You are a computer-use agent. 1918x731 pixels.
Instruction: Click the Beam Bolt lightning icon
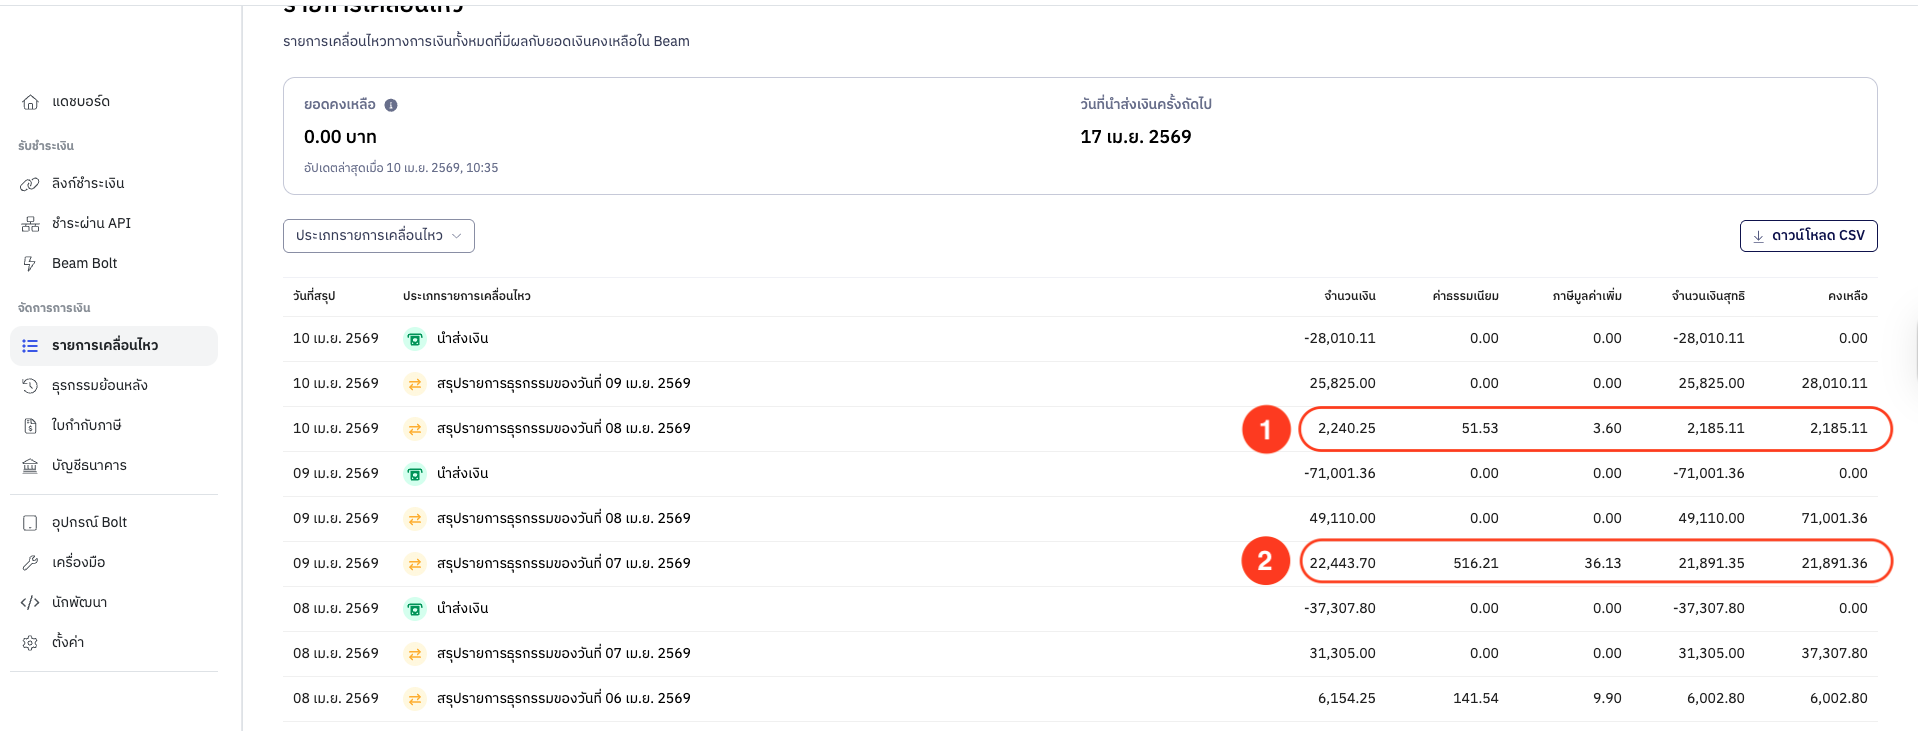30,264
